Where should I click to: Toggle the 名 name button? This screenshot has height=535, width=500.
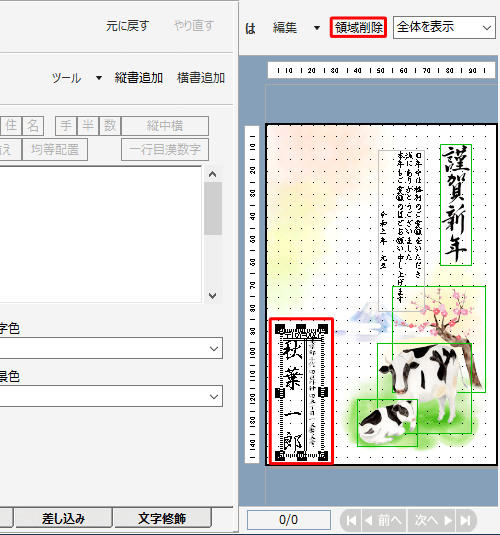pos(33,126)
